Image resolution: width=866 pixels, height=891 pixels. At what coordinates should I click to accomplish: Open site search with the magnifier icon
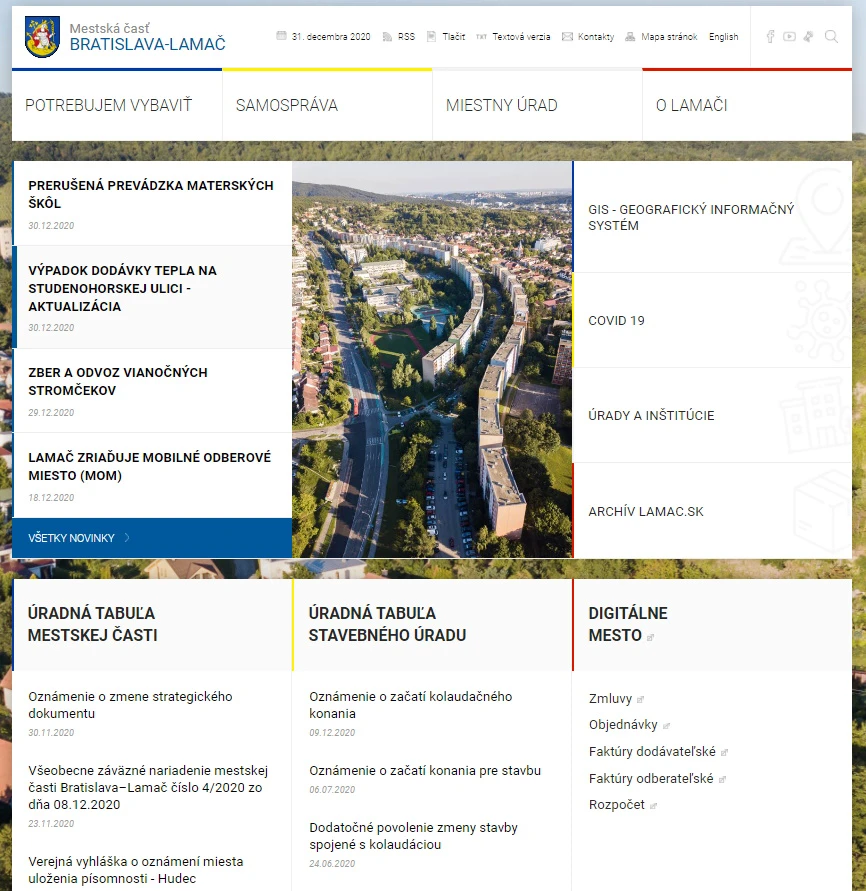pyautogui.click(x=831, y=36)
